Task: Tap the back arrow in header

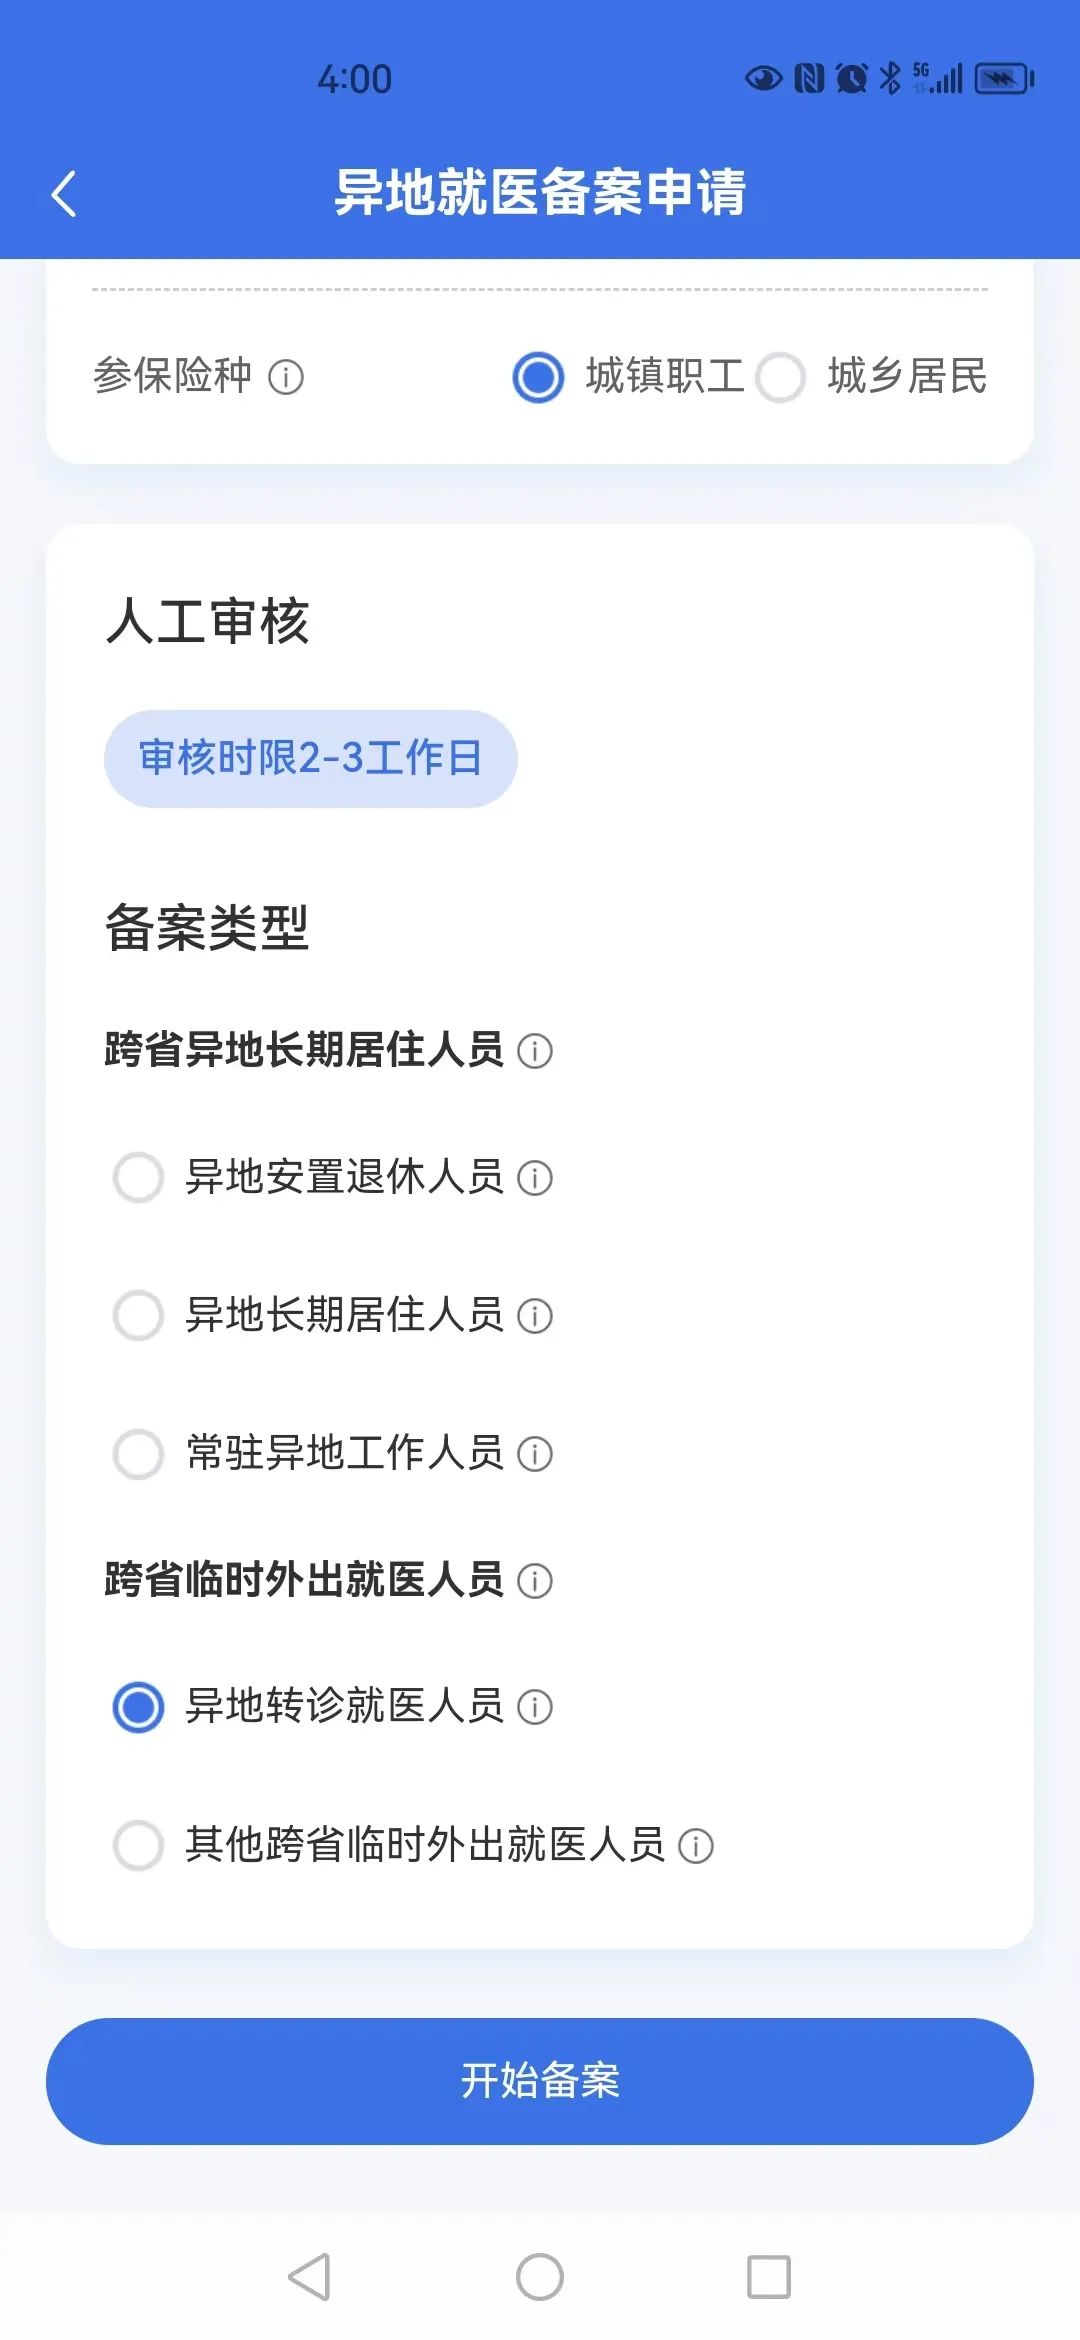Action: point(64,194)
